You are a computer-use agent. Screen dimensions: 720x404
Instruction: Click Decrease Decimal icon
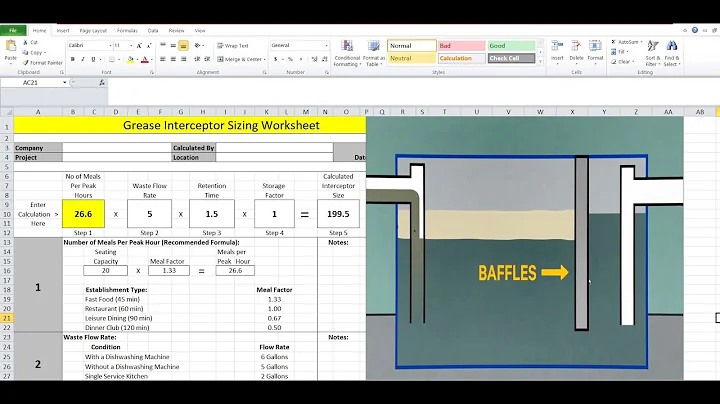pyautogui.click(x=325, y=59)
